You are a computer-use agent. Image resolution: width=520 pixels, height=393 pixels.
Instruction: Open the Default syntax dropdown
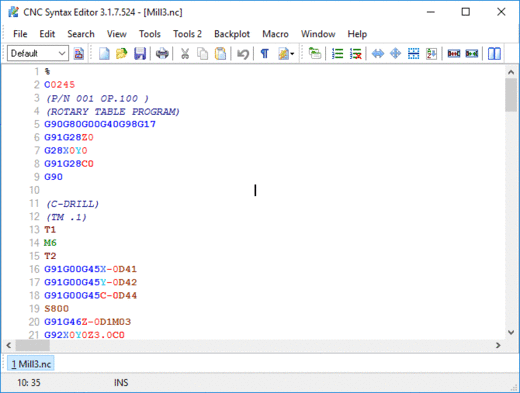(x=38, y=53)
